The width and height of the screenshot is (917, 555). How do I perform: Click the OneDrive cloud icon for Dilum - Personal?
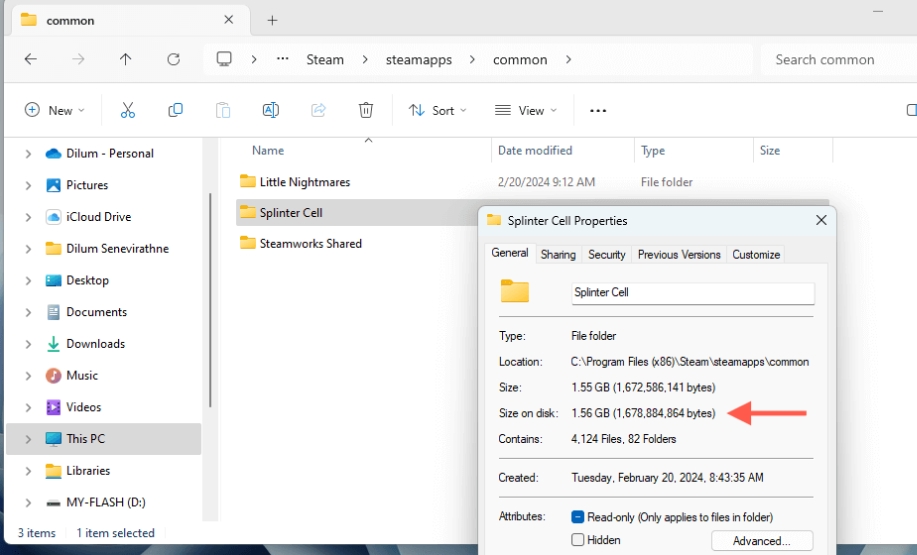(53, 153)
